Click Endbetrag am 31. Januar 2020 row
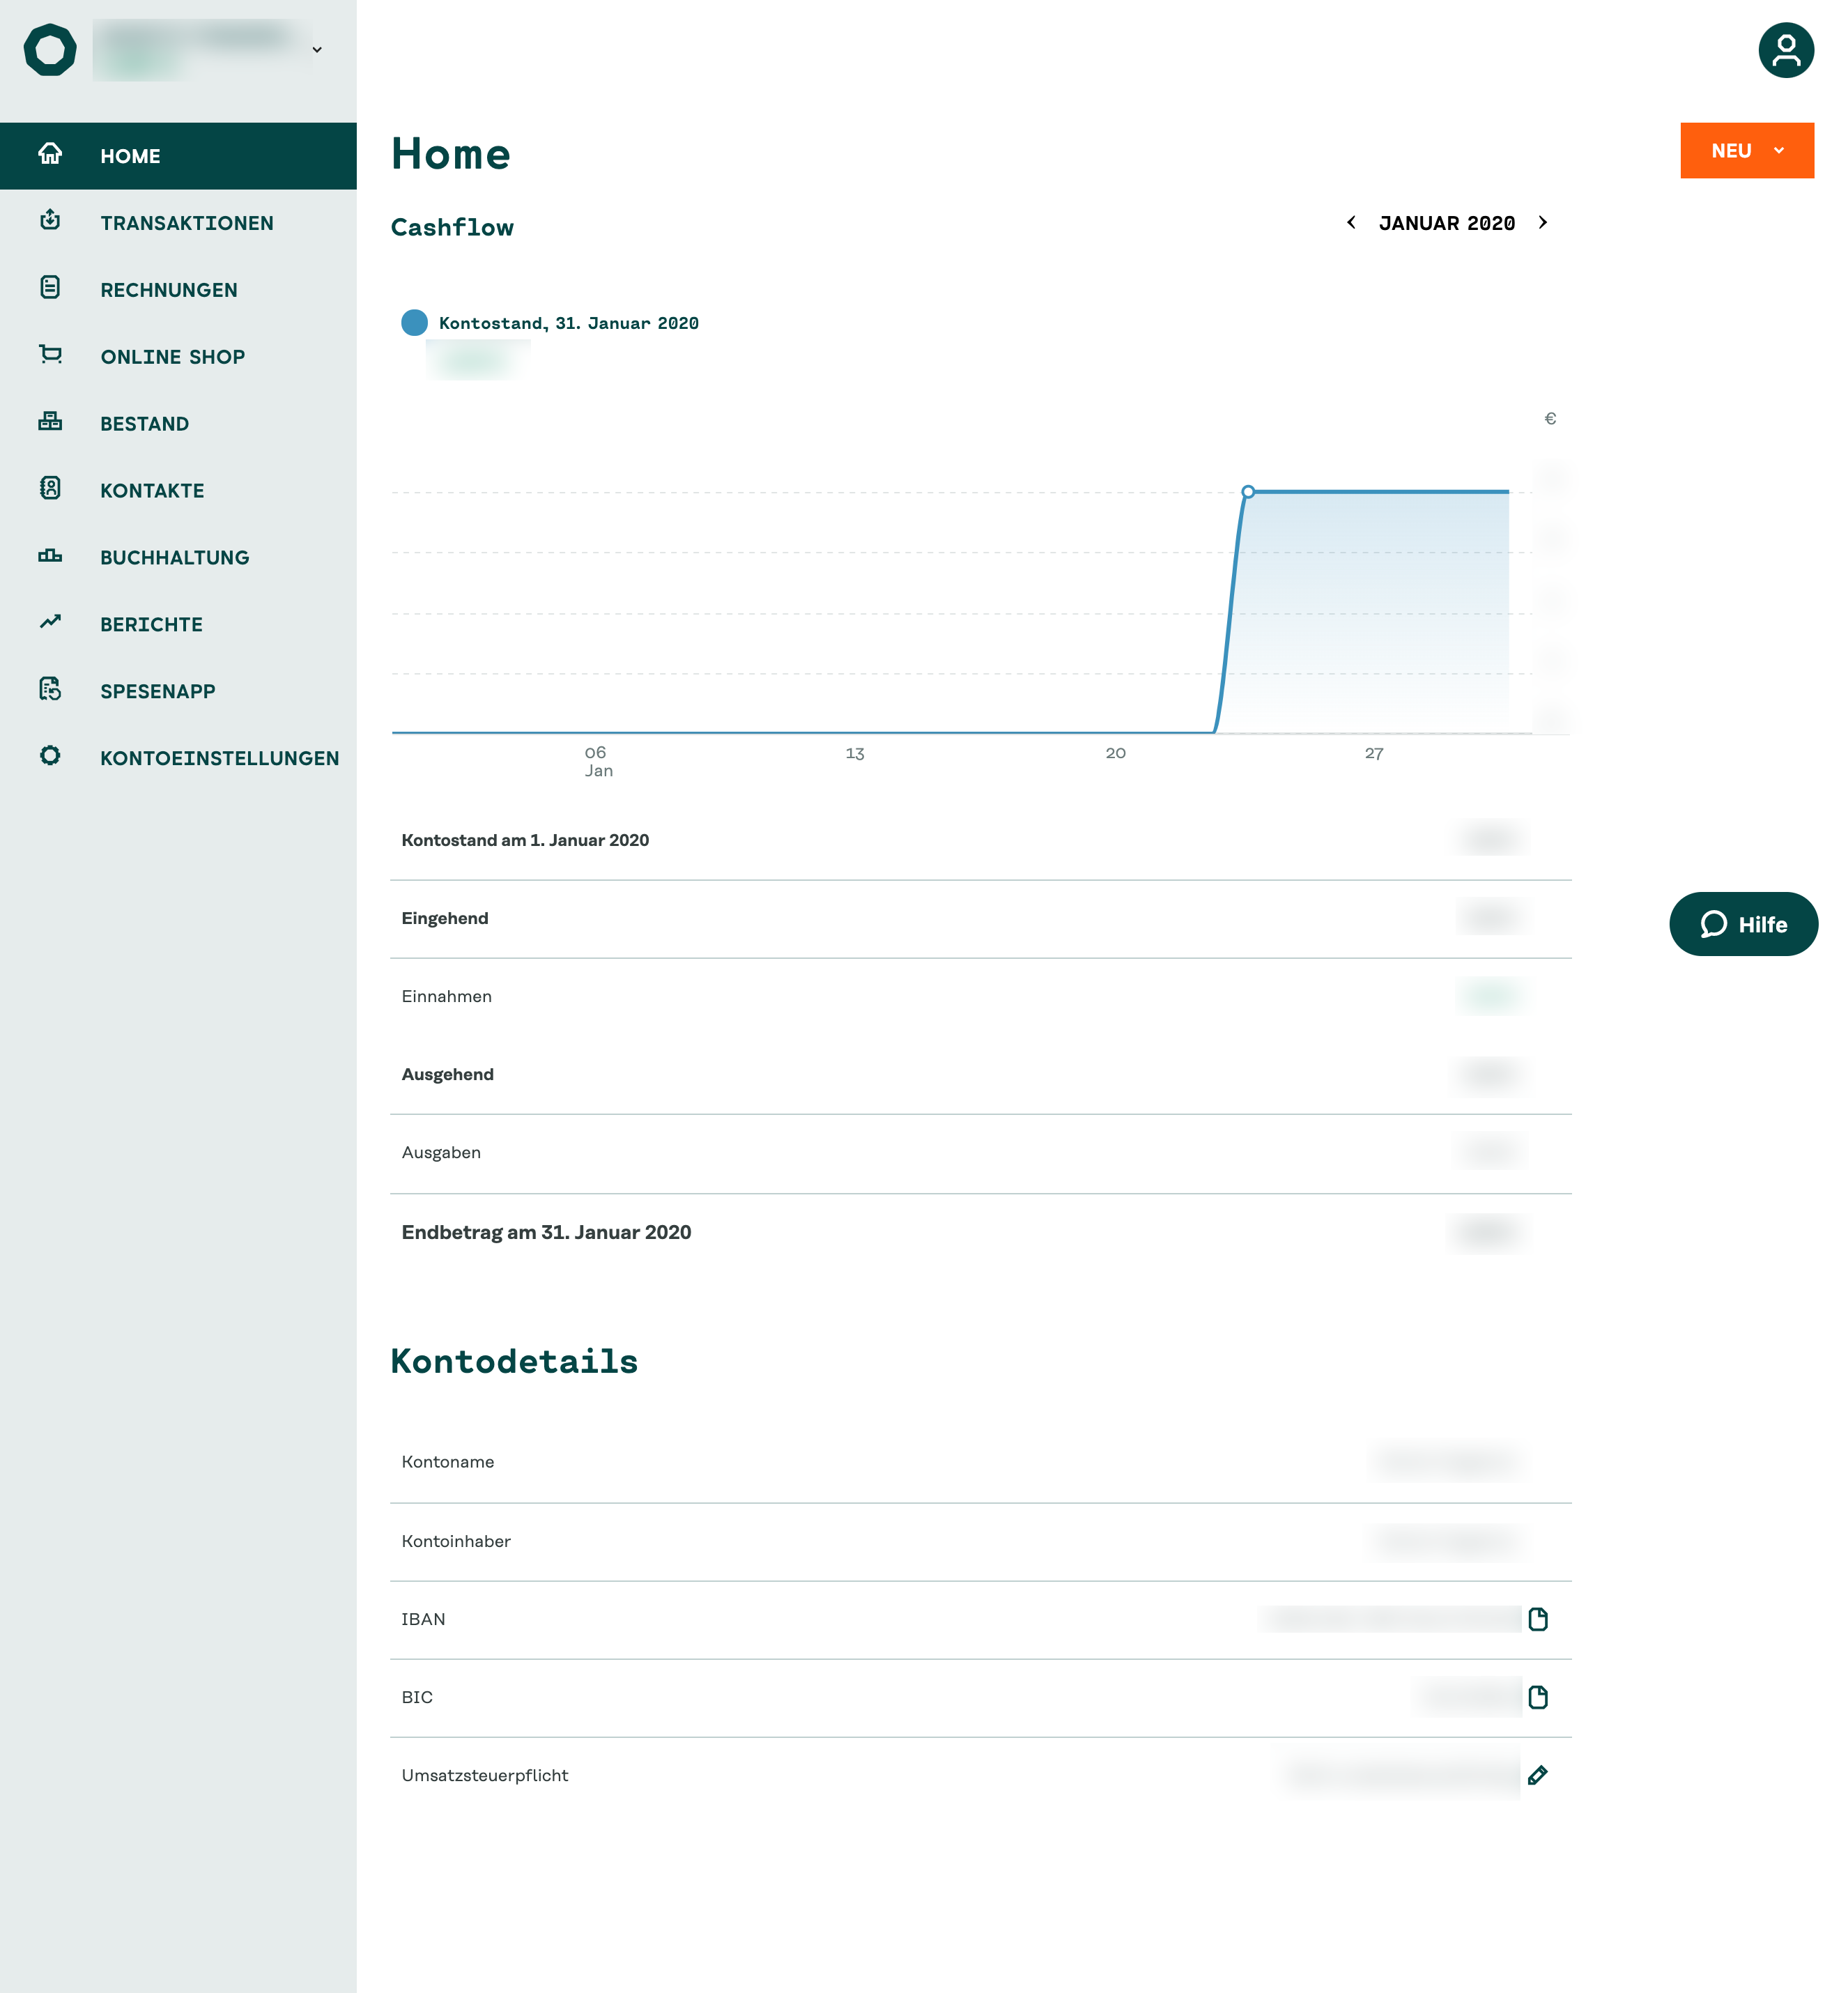The image size is (1848, 1993). coord(980,1233)
